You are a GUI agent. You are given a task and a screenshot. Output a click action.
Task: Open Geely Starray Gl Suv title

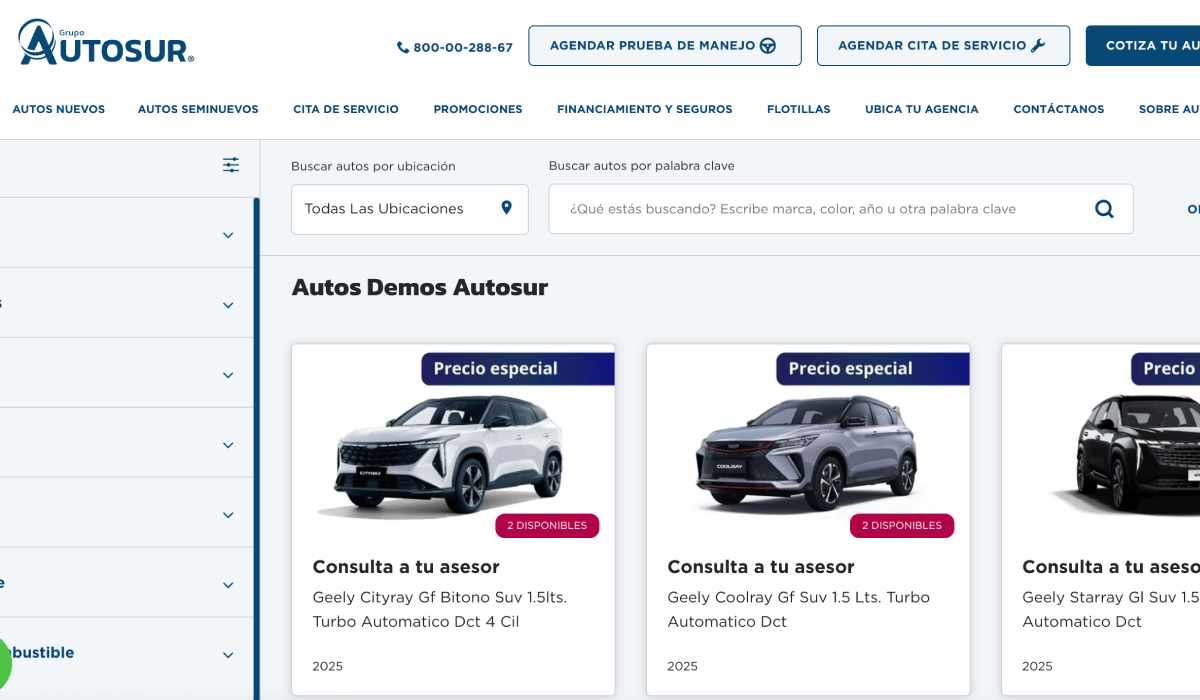pyautogui.click(x=1111, y=609)
